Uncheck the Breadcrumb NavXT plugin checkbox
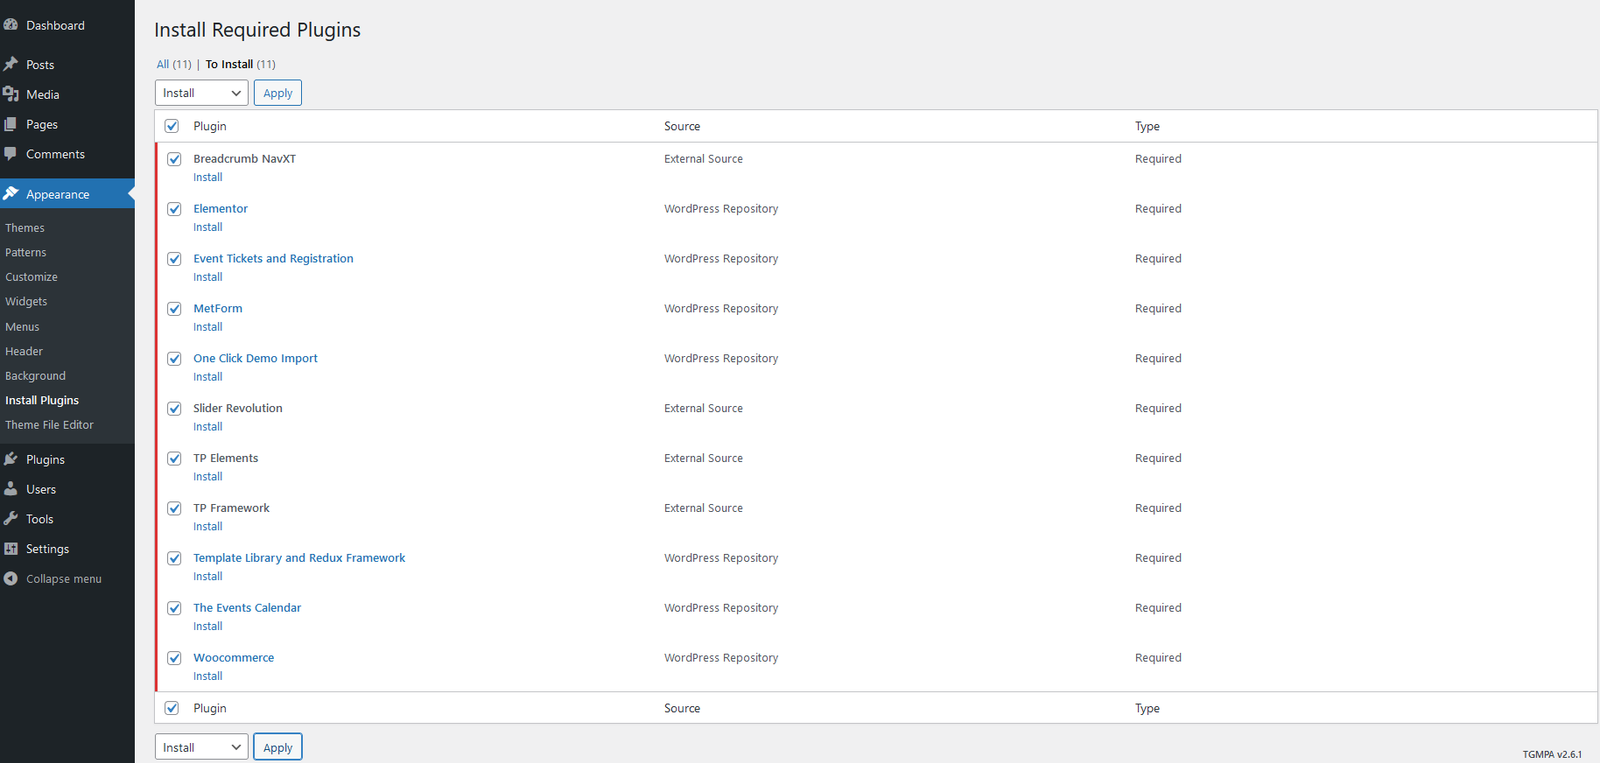Screen dimensions: 1600x763 pos(174,159)
